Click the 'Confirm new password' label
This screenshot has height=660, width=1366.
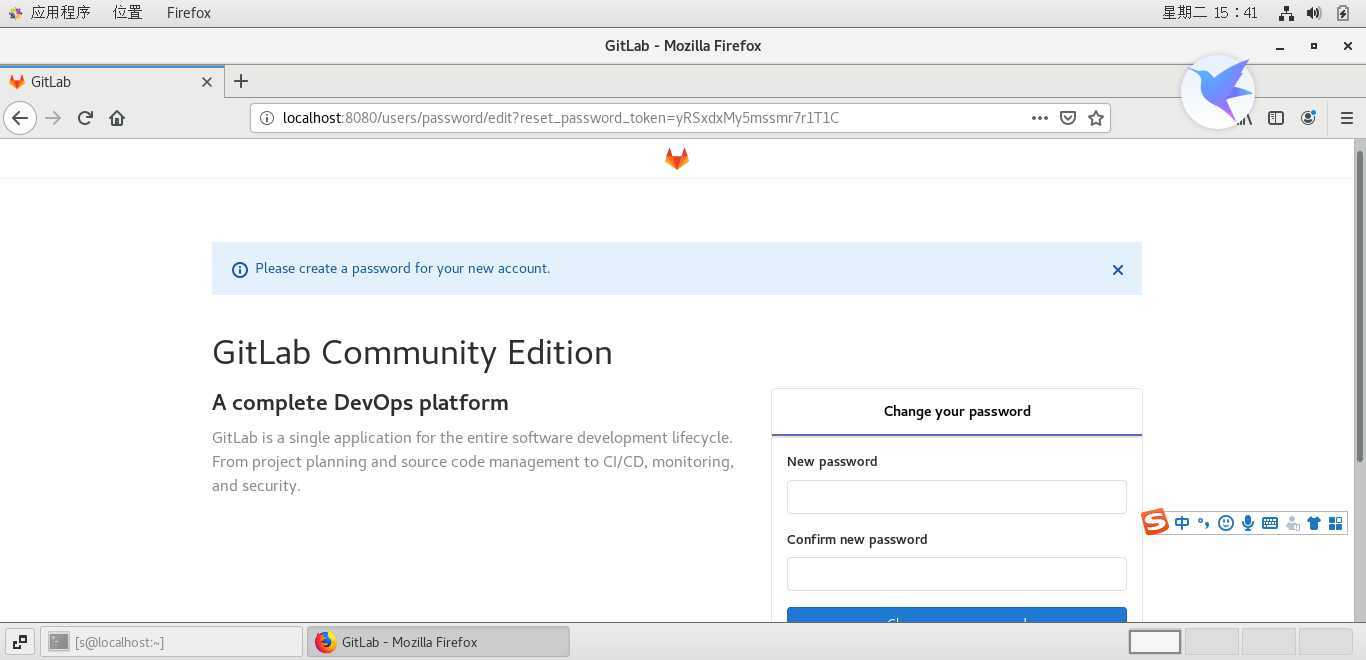point(857,539)
